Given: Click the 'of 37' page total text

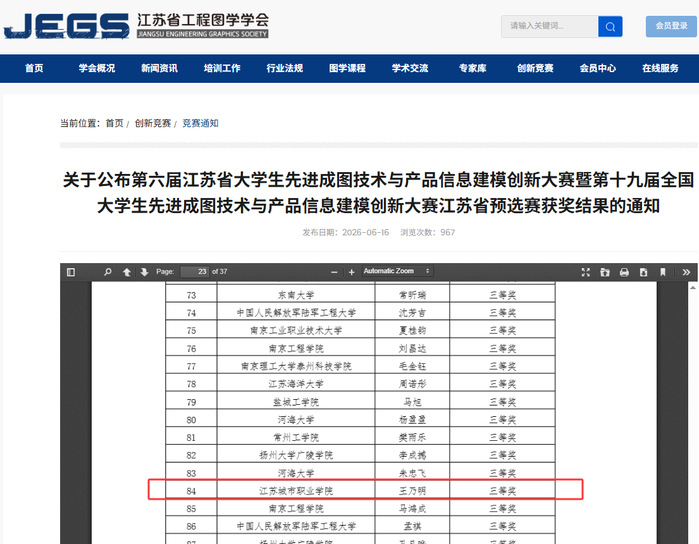Looking at the screenshot, I should [x=220, y=272].
